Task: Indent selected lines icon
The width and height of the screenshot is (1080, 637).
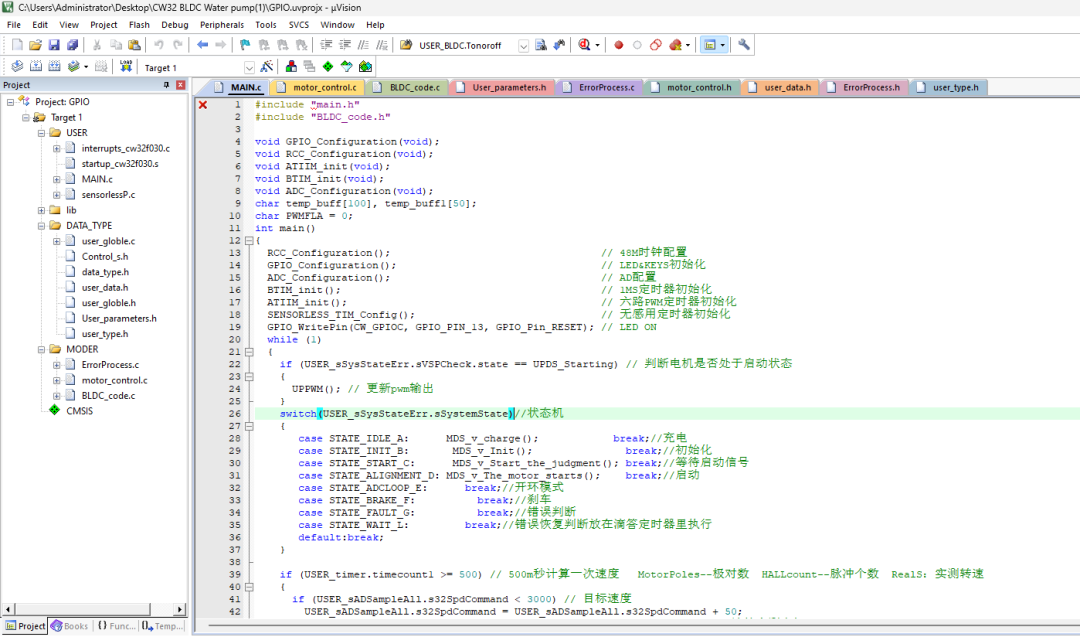Action: [326, 45]
